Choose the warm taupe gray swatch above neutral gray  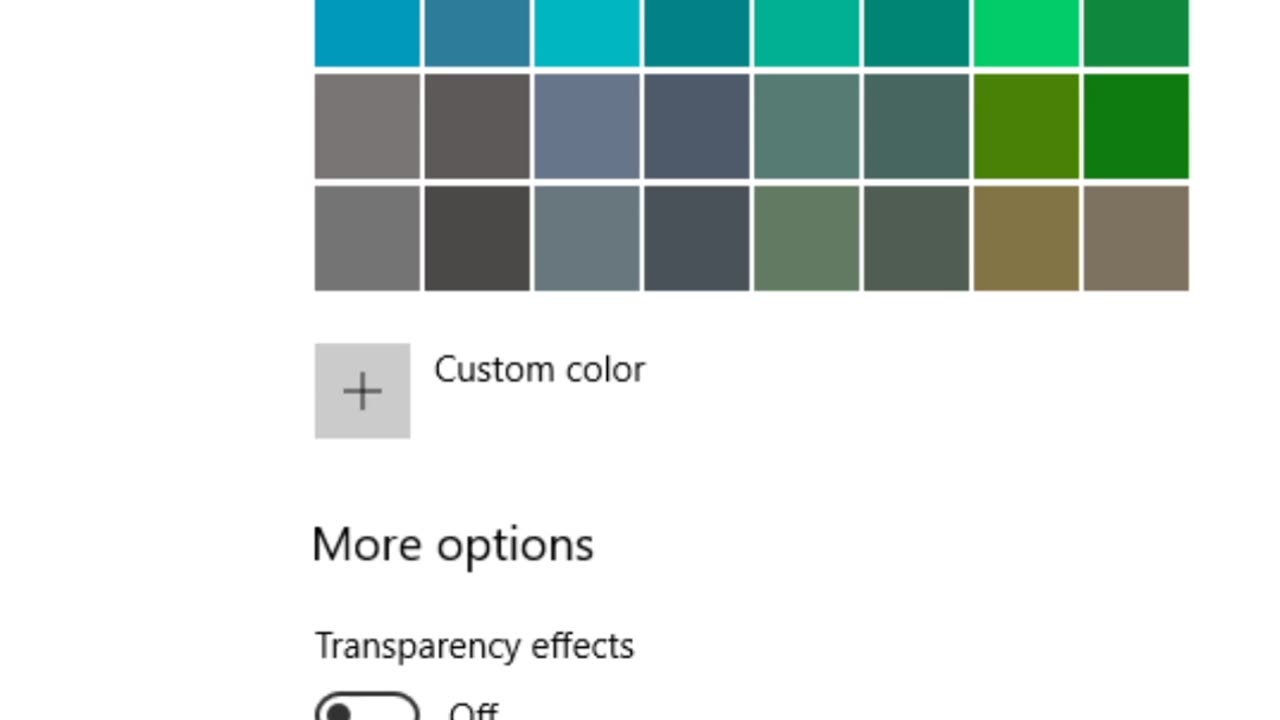[x=367, y=127]
